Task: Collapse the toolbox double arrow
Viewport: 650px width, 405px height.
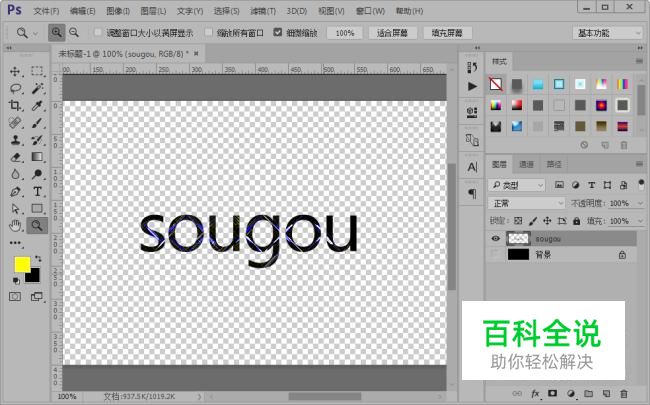Action: [8, 48]
